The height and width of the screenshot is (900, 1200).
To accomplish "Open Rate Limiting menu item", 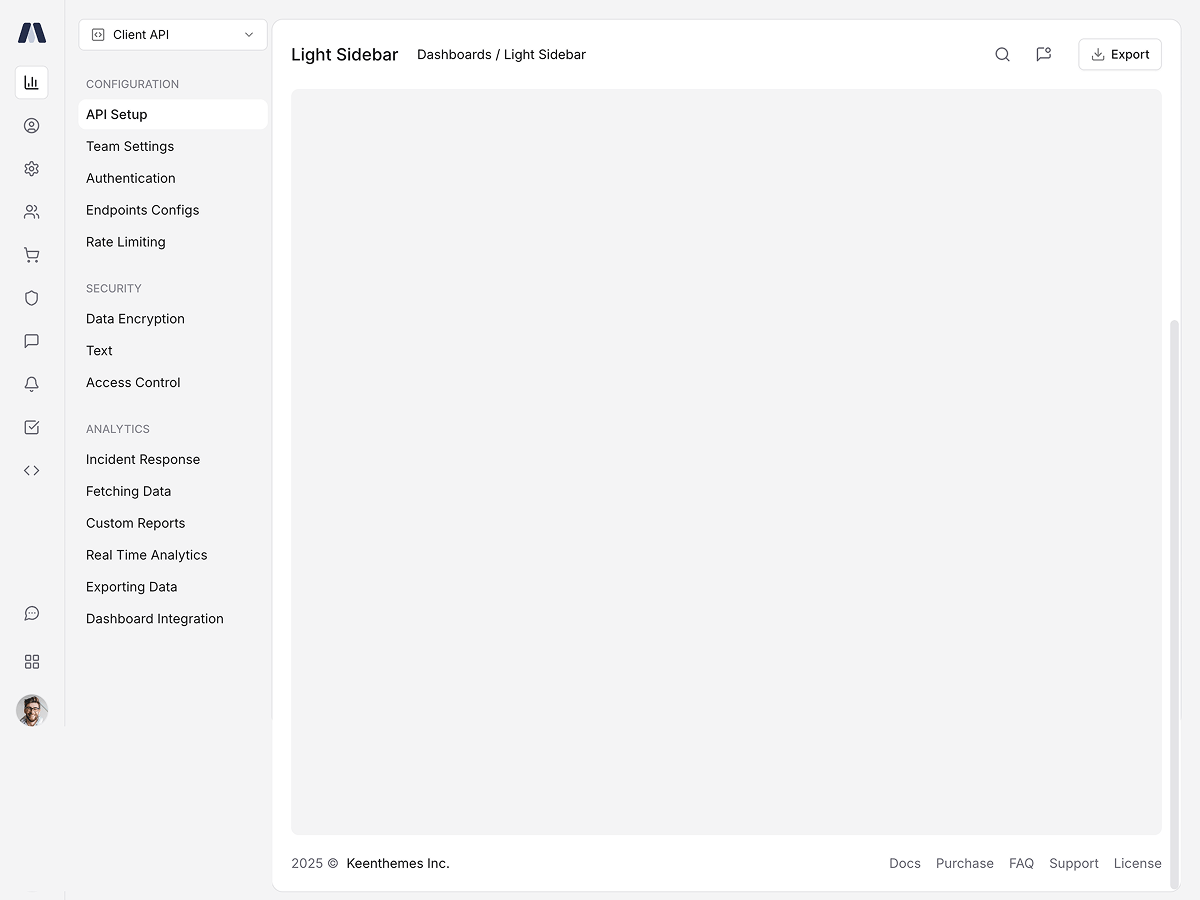I will point(126,242).
